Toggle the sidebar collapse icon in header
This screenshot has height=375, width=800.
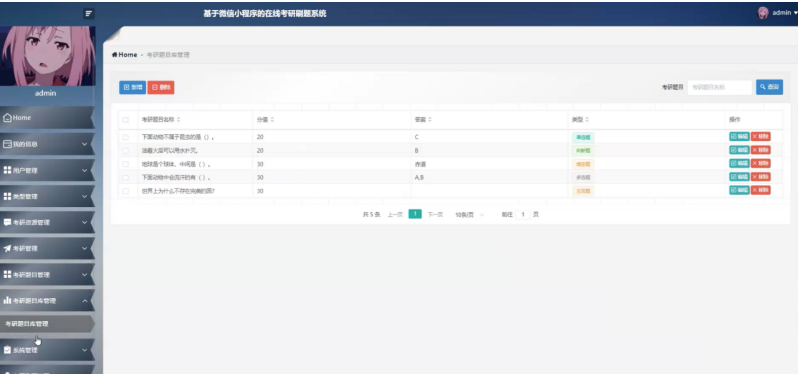click(89, 14)
